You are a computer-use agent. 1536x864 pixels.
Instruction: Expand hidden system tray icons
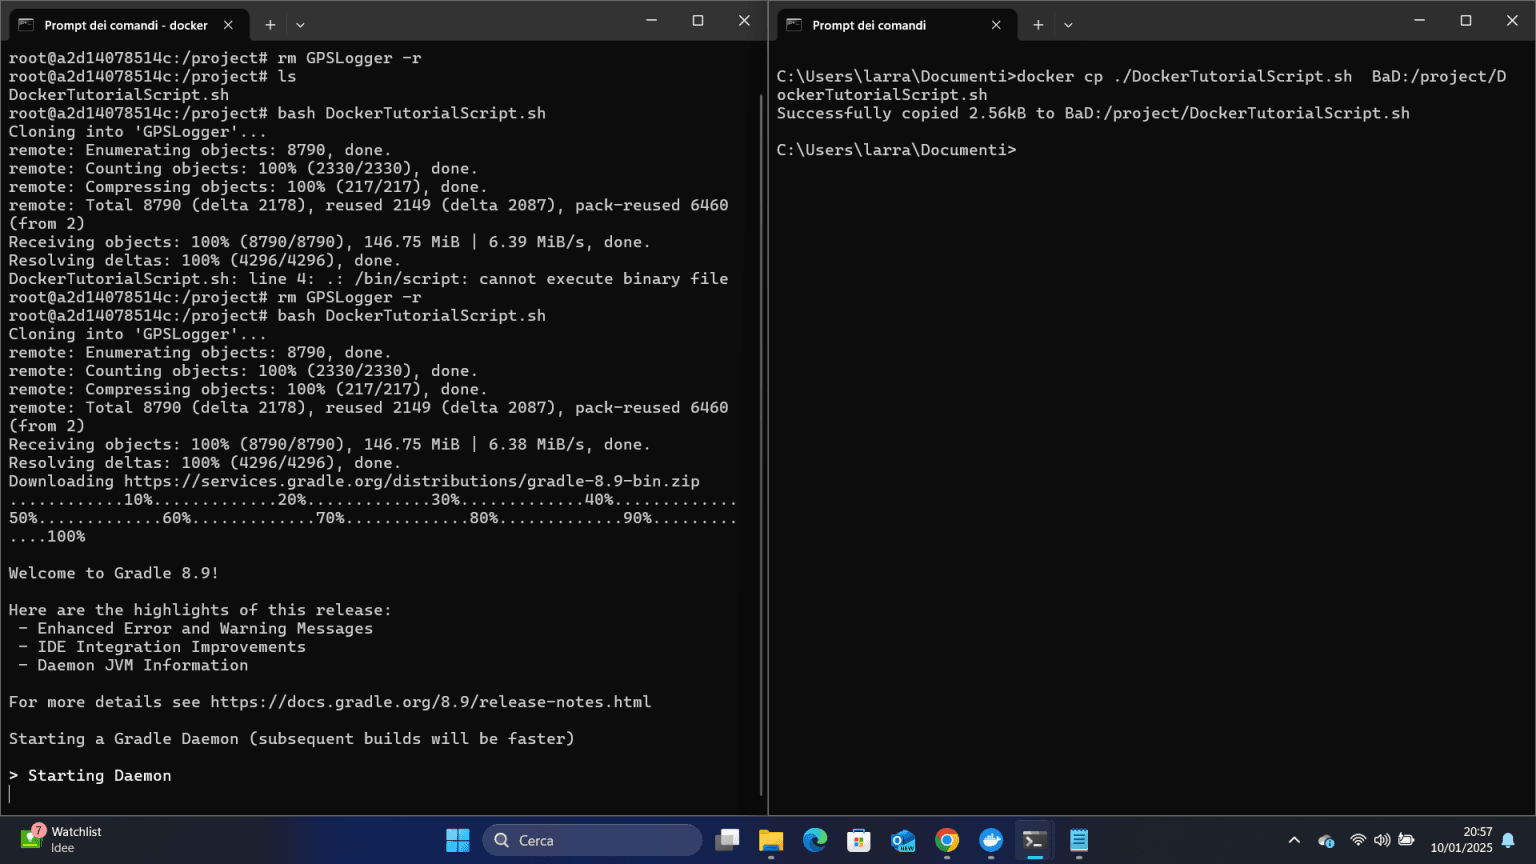point(1294,840)
